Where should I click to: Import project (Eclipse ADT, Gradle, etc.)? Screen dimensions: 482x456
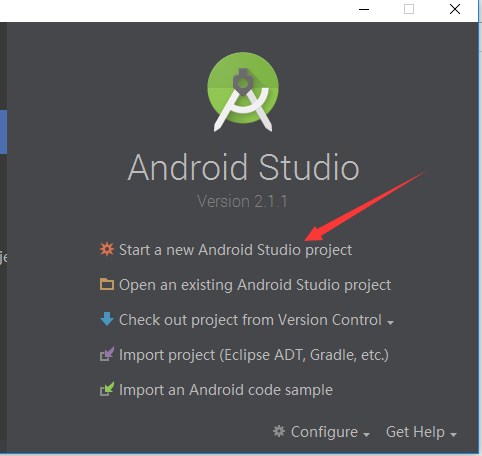pyautogui.click(x=254, y=355)
